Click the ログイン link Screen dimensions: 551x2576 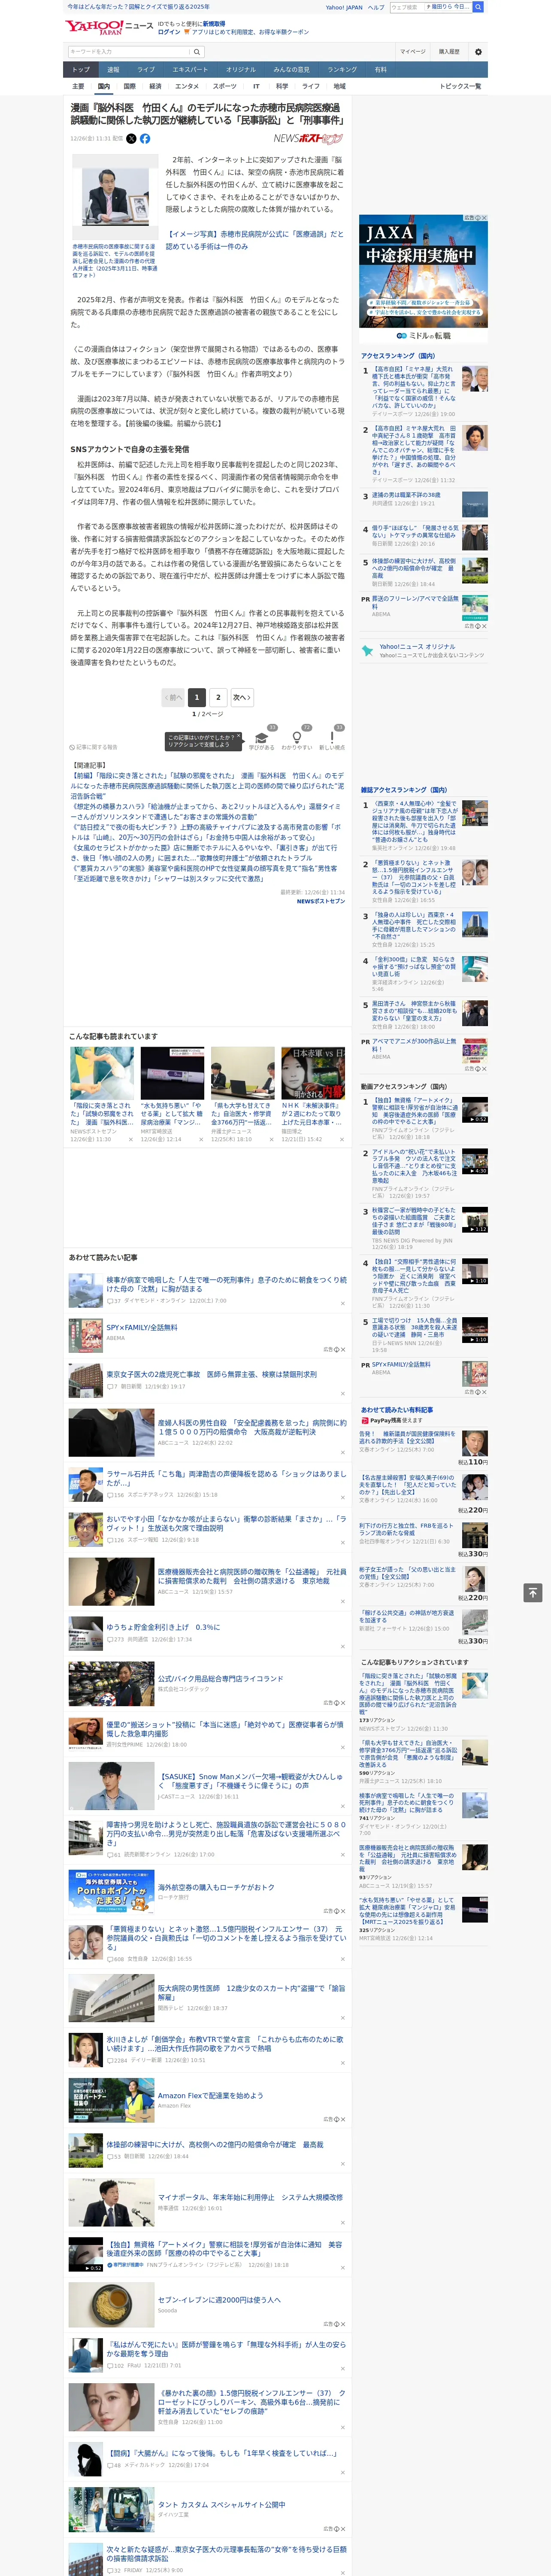tap(169, 32)
